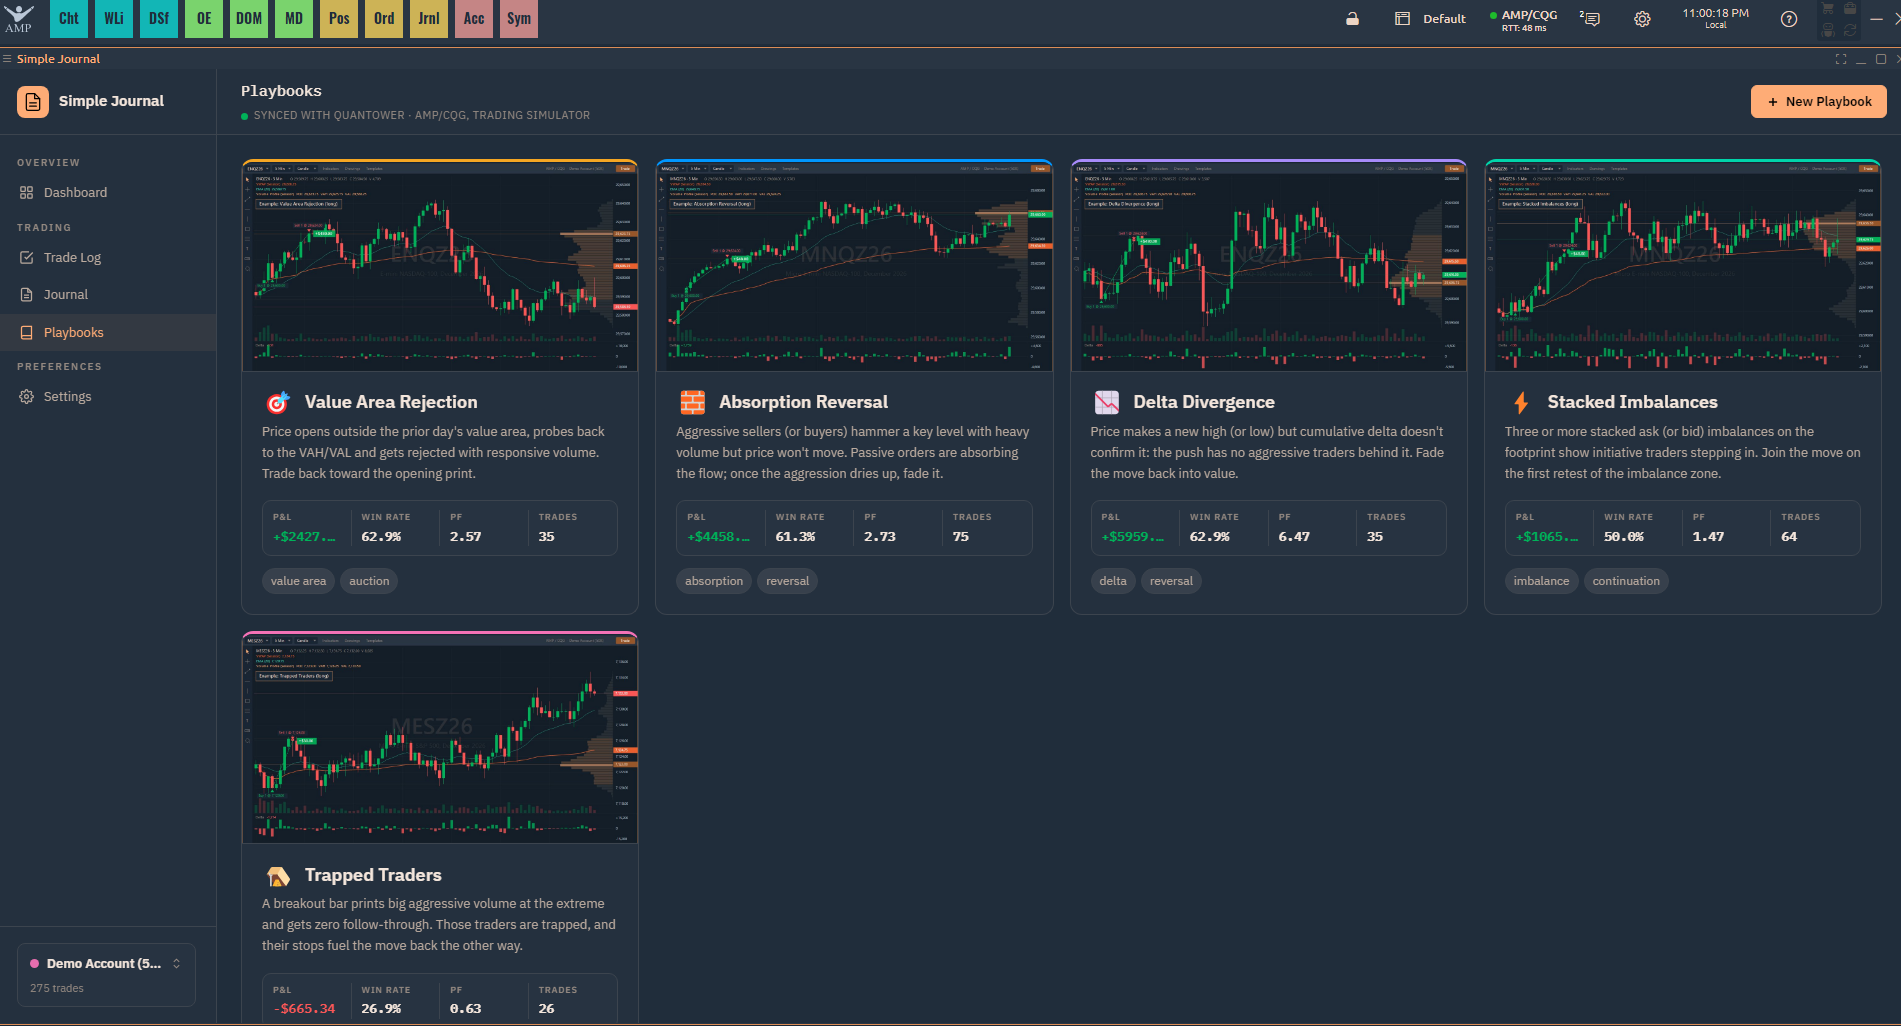Expand the Demo Account selector
The image size is (1901, 1026).
pos(106,975)
